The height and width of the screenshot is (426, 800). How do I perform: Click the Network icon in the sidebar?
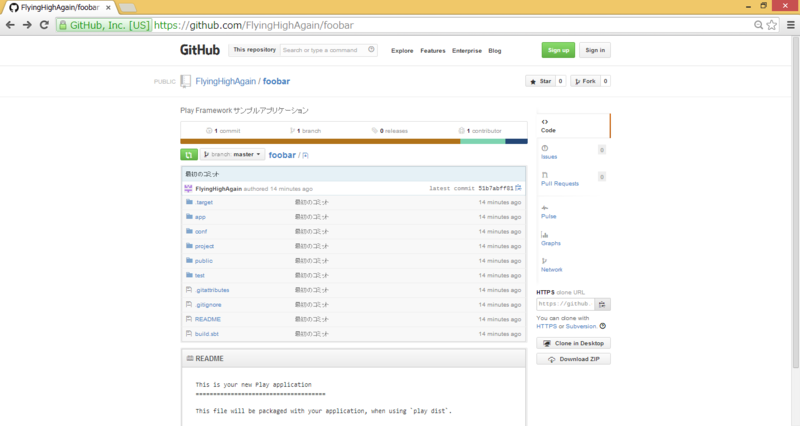544,261
